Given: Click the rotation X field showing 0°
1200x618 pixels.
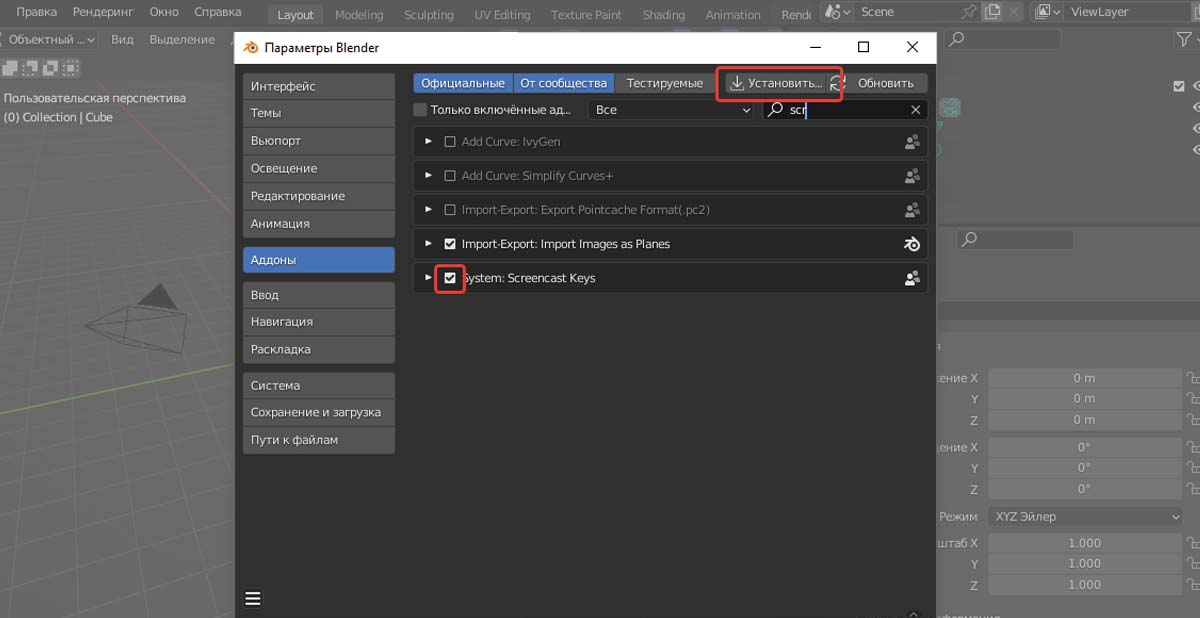Looking at the screenshot, I should [x=1084, y=447].
